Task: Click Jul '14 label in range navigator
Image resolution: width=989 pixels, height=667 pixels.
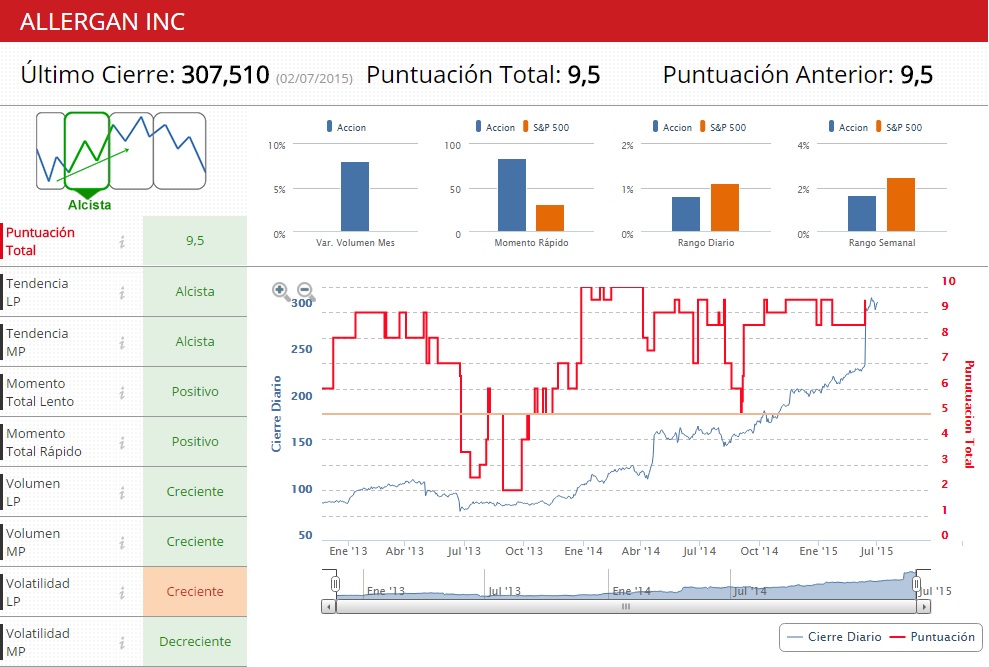Action: coord(750,591)
